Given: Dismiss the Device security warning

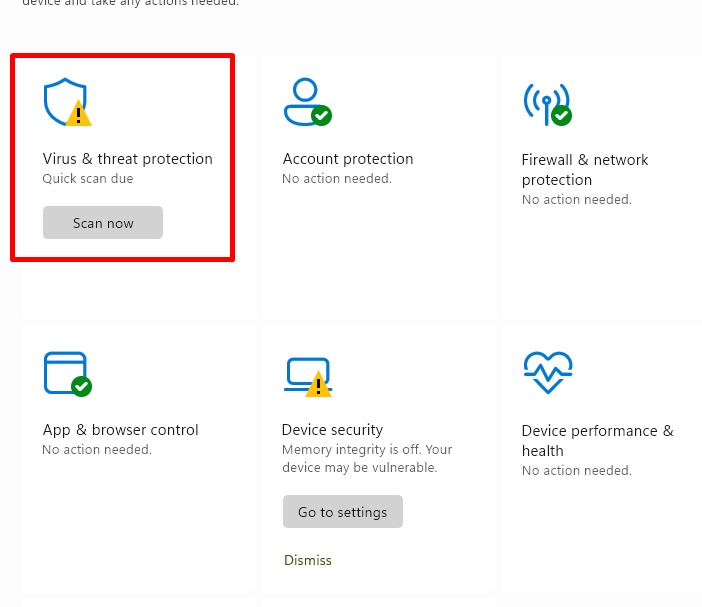Looking at the screenshot, I should pyautogui.click(x=307, y=560).
